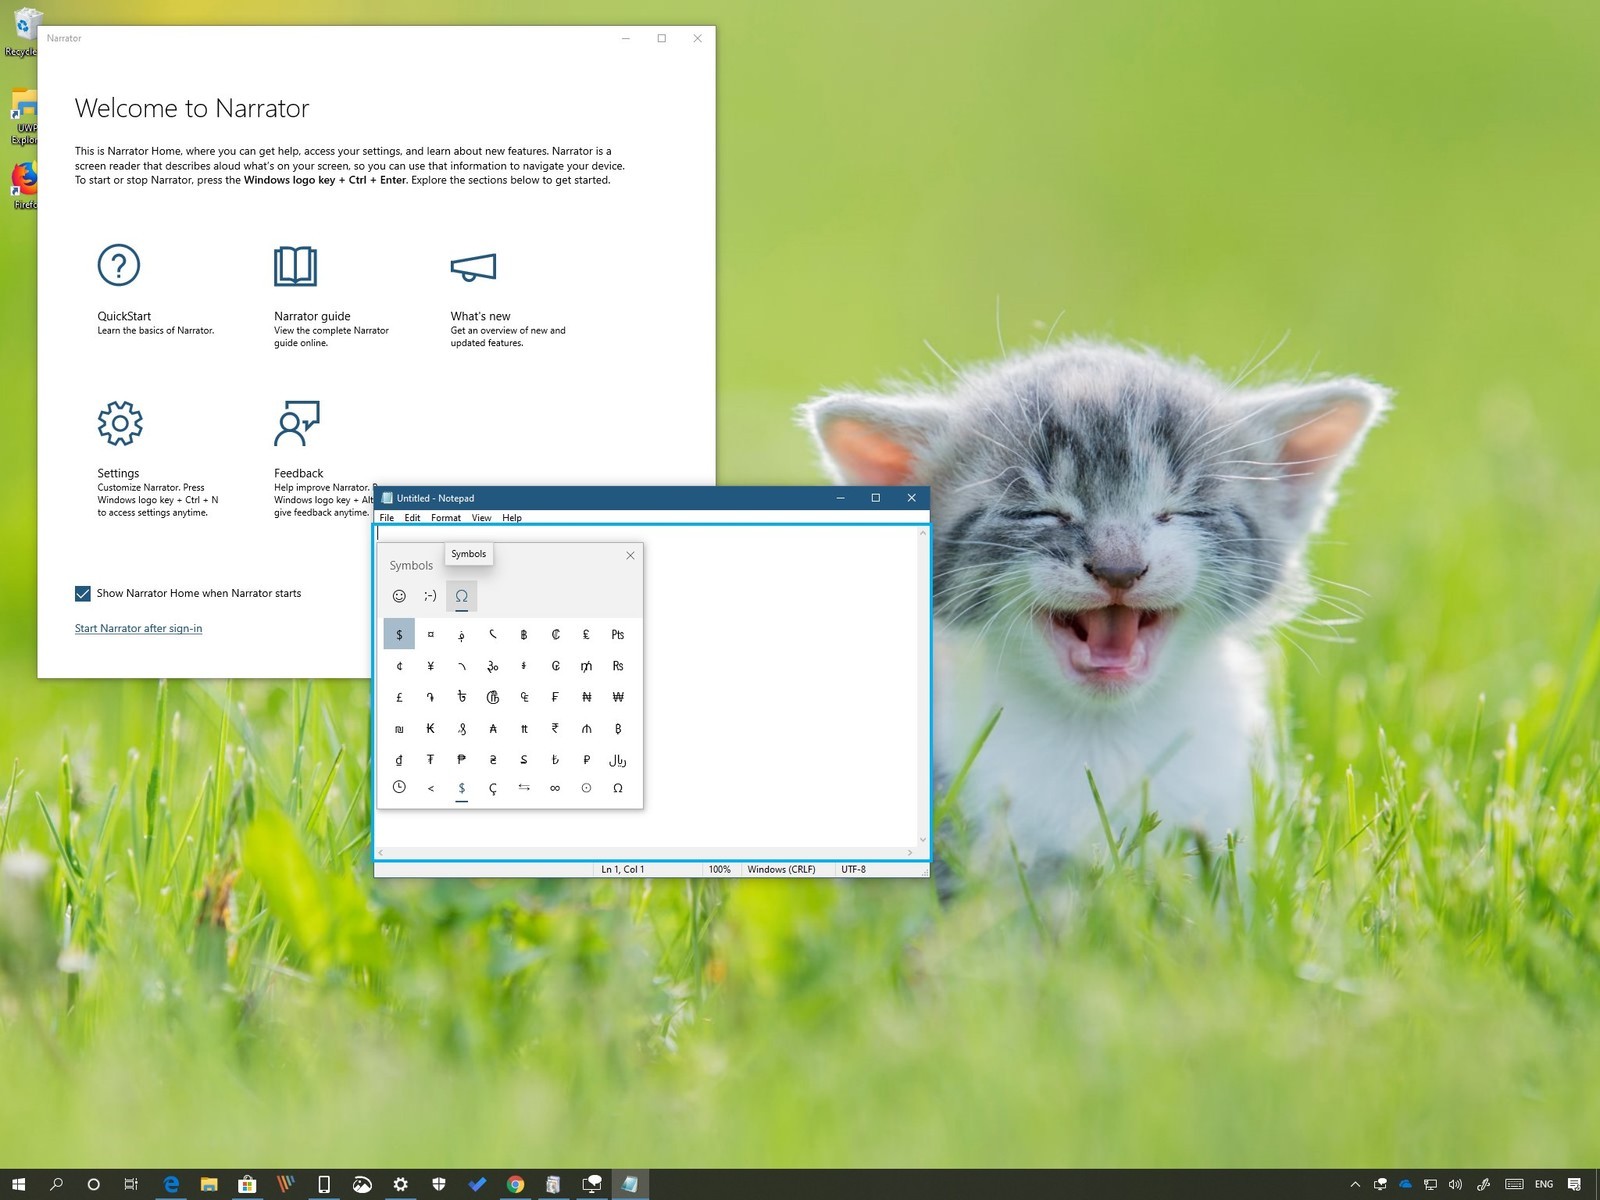
Task: Close the Symbols emoji panel
Action: pos(630,556)
